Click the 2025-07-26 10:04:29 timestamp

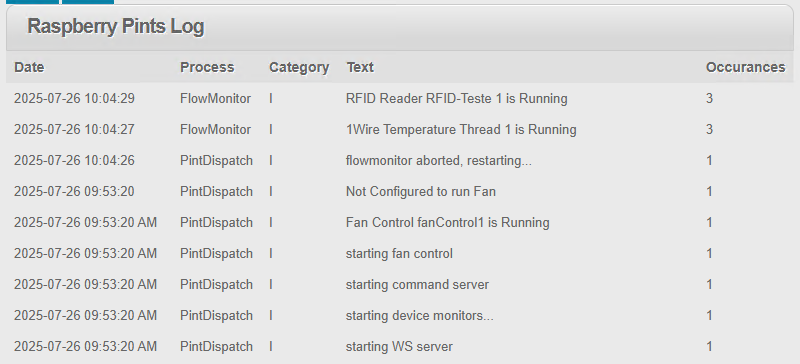pyautogui.click(x=74, y=99)
